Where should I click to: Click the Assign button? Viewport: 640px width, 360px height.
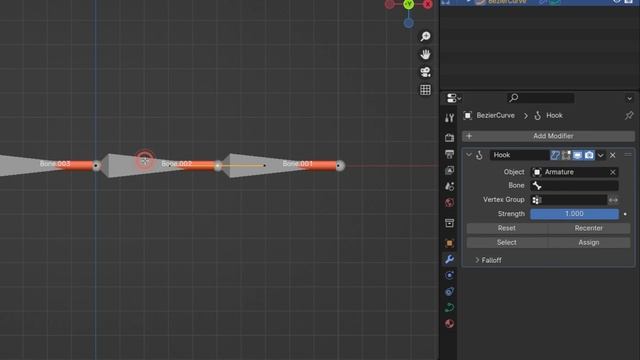(x=589, y=242)
